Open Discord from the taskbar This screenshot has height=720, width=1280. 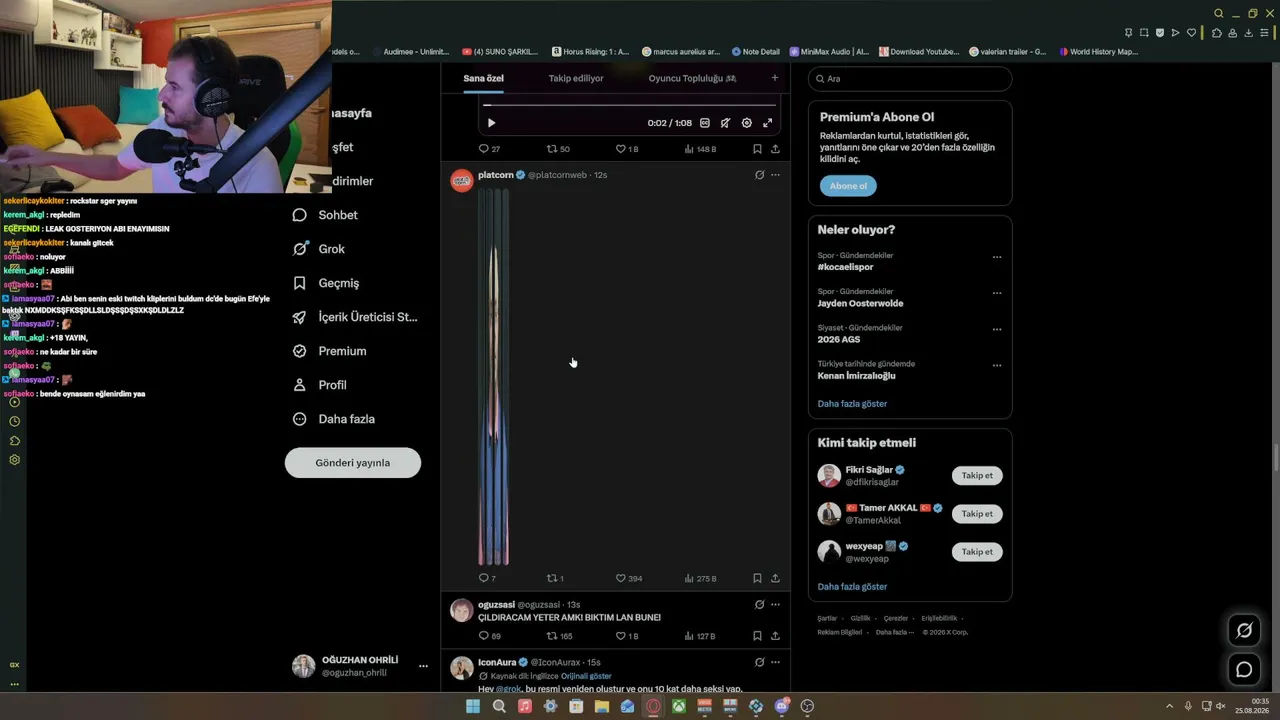(x=782, y=706)
